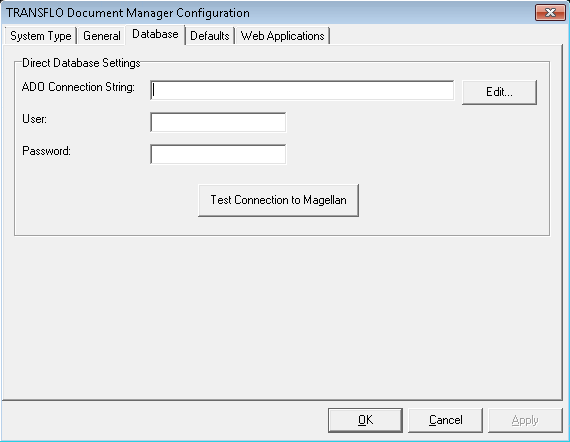Dismiss the dialog with Cancel

pyautogui.click(x=445, y=420)
